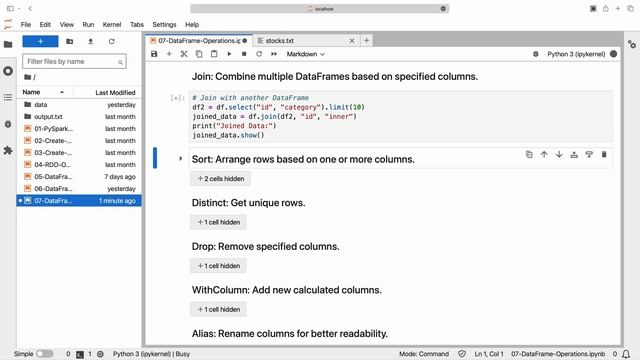Open the Tabs menu
Image resolution: width=640 pixels, height=360 pixels.
point(137,24)
